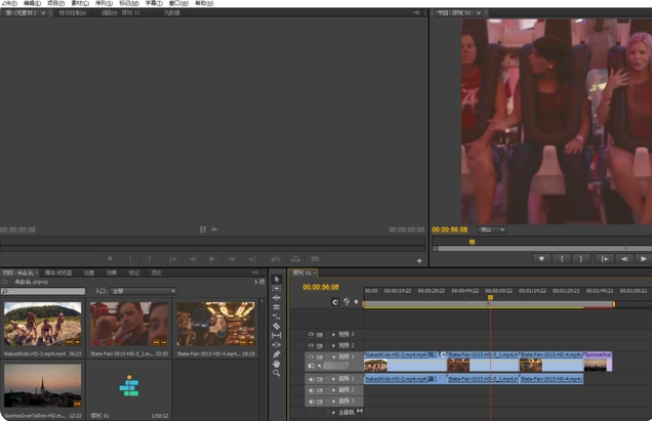
Task: Open the 帮助 menu
Action: coord(204,3)
